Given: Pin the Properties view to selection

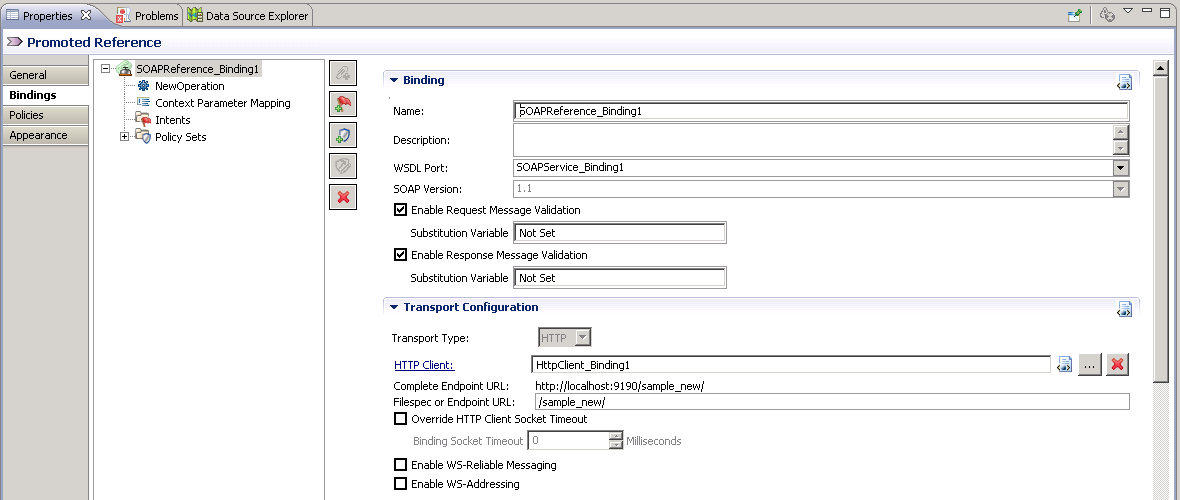Looking at the screenshot, I should (x=1075, y=15).
